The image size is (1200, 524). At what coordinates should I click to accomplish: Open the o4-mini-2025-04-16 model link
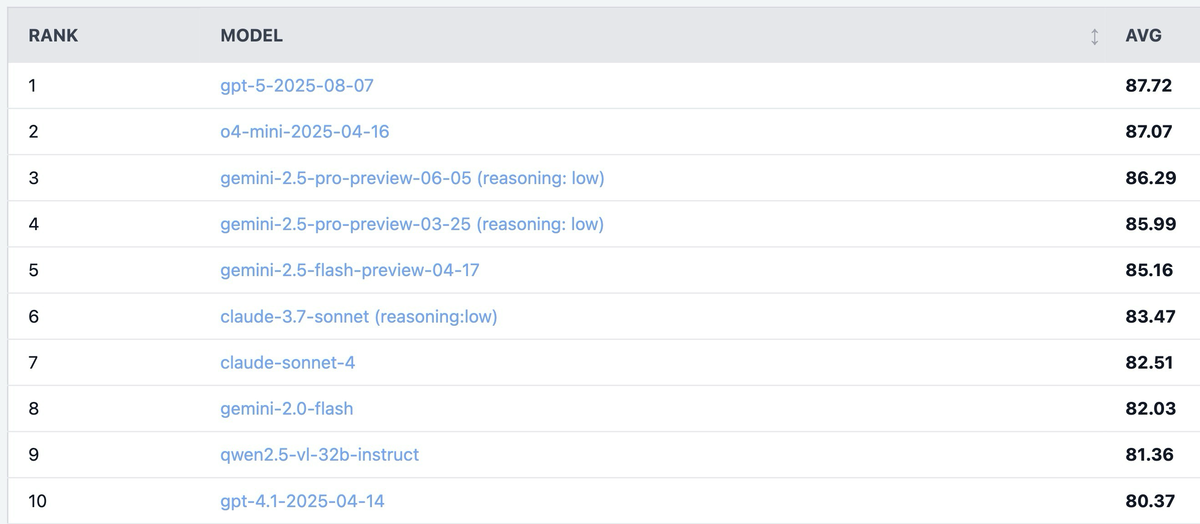298,132
